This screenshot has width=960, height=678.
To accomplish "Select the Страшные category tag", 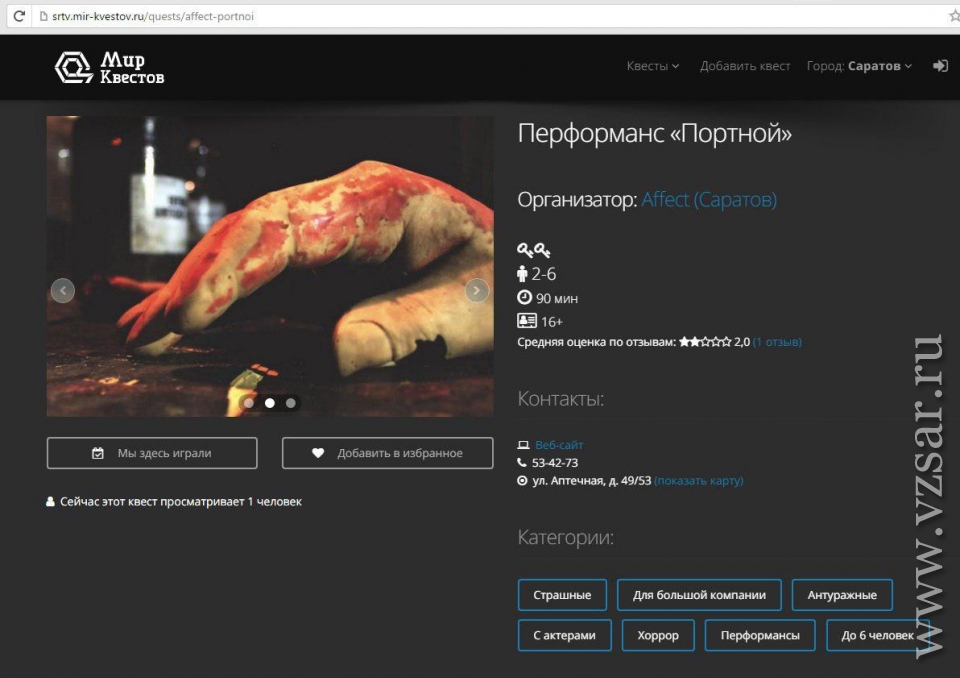I will point(562,595).
